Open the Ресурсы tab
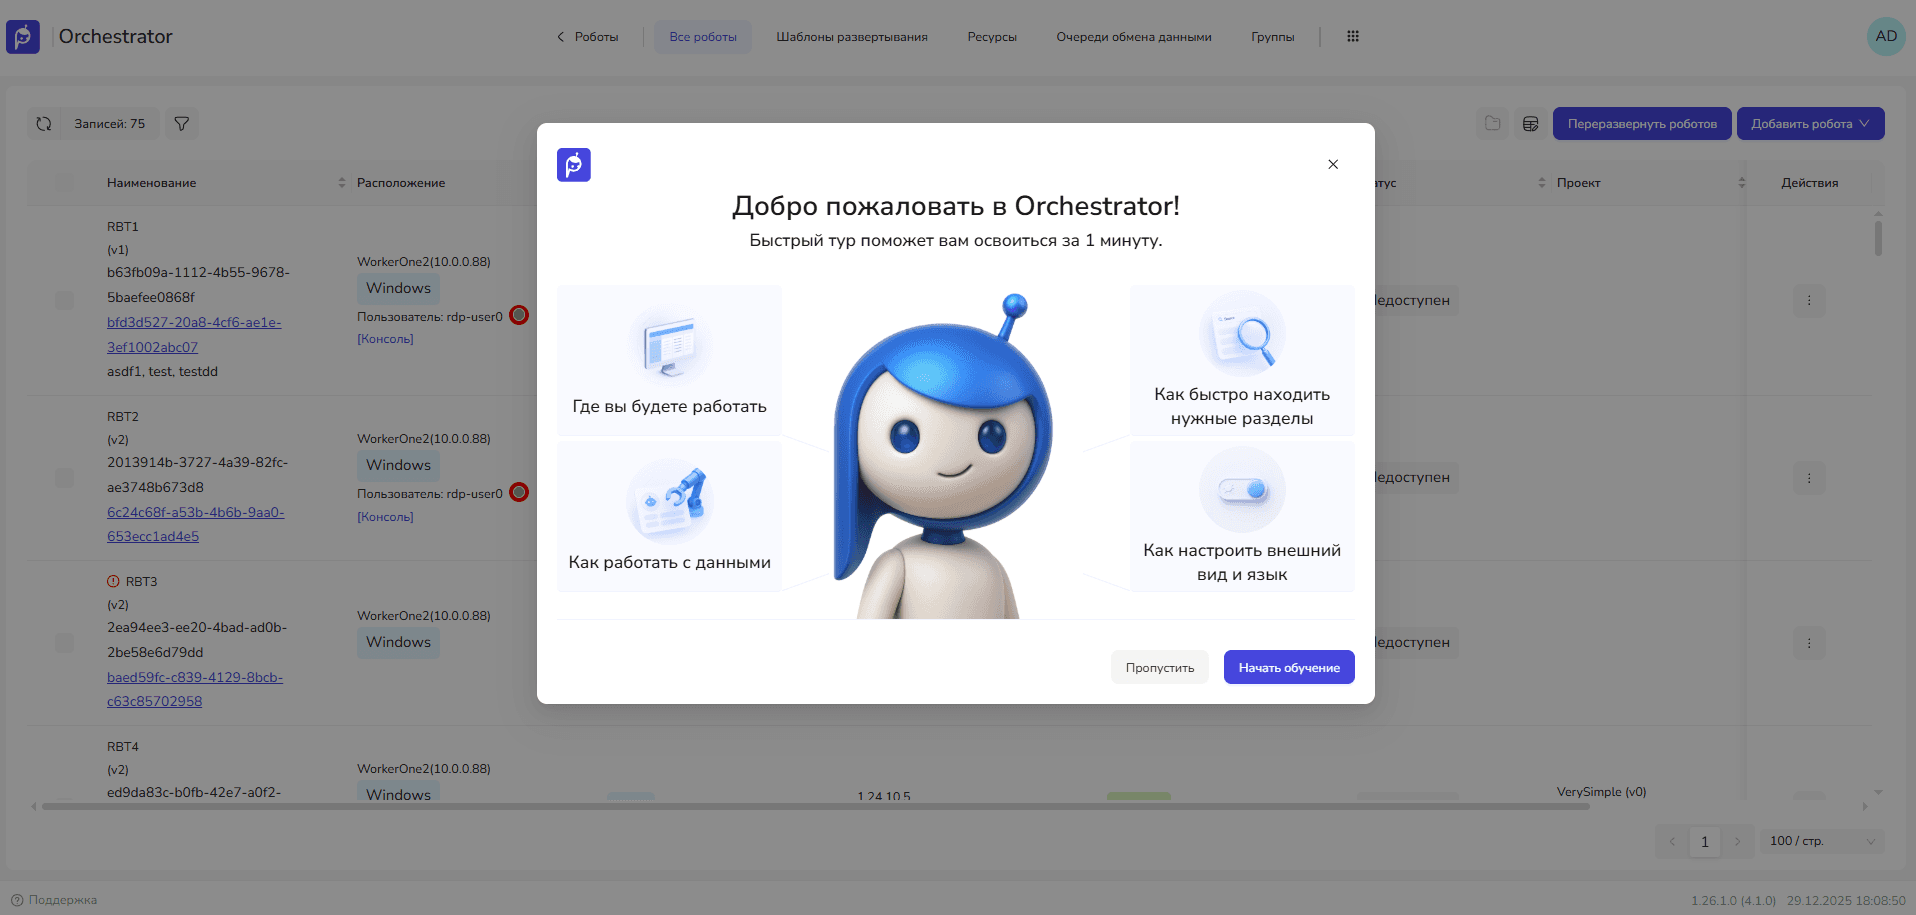The height and width of the screenshot is (915, 1916). coord(991,37)
